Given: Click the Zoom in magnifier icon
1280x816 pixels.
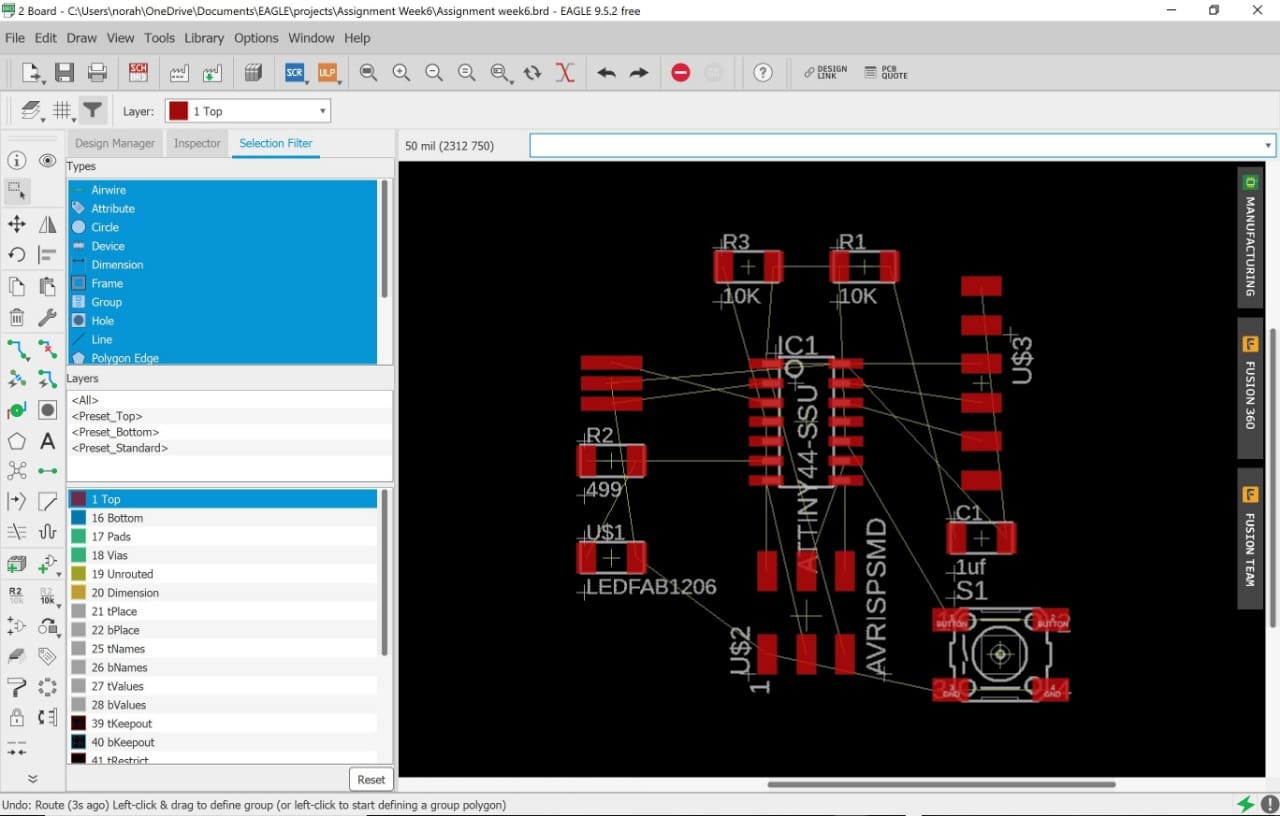Looking at the screenshot, I should pos(401,73).
